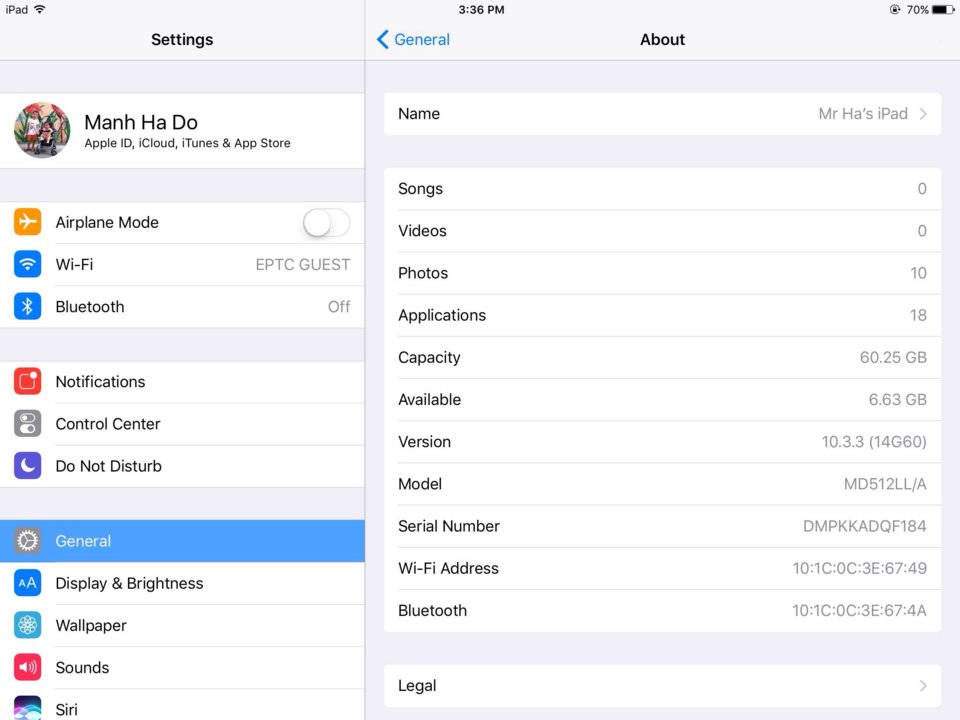Viewport: 960px width, 720px height.
Task: Open Manh Ha Do Apple ID account
Action: [182, 130]
